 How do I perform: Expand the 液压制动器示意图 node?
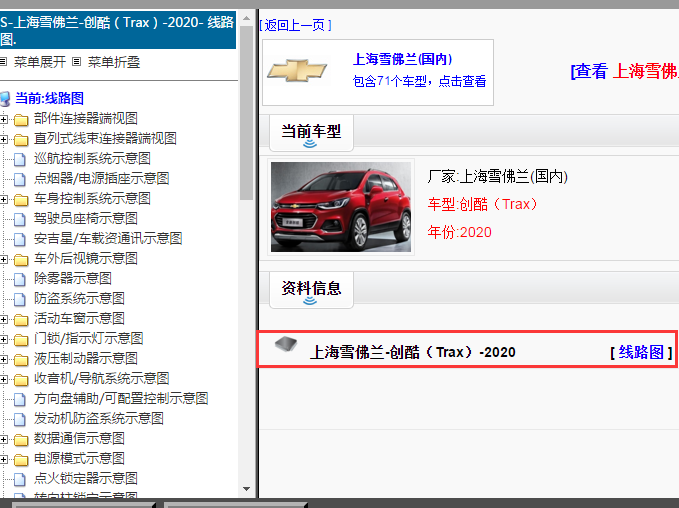3,359
